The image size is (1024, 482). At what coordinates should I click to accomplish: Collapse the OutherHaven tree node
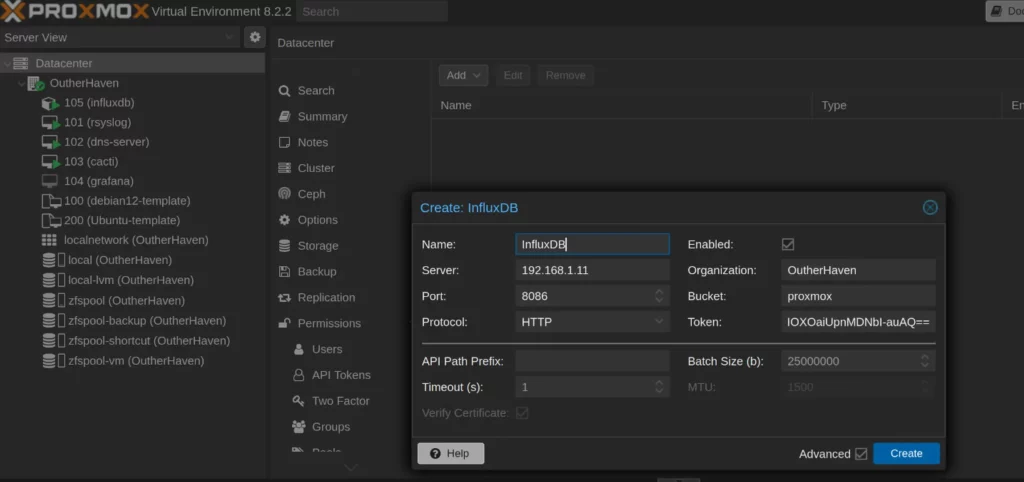[22, 84]
